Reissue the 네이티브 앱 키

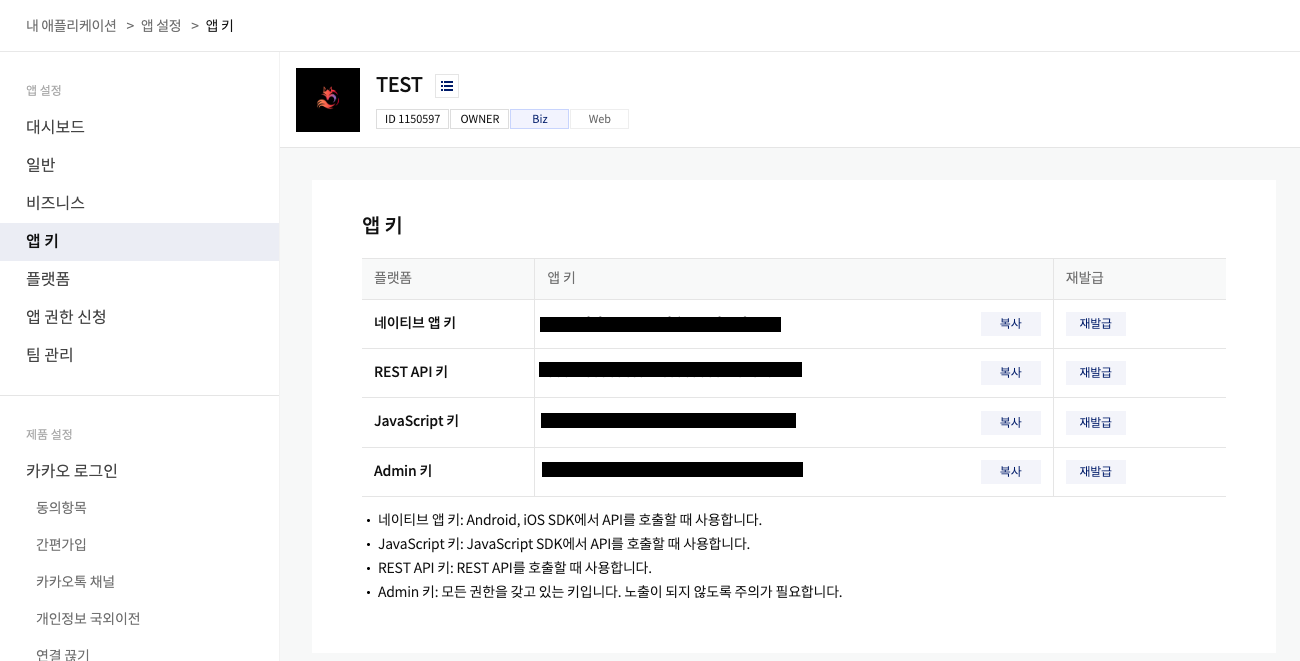pos(1096,324)
